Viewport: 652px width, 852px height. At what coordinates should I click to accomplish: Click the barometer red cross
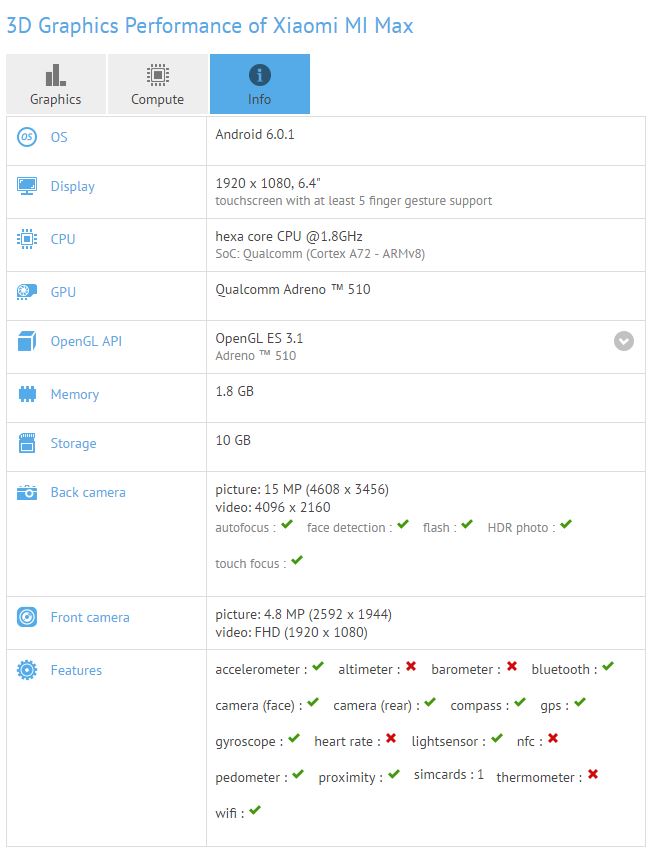click(512, 666)
